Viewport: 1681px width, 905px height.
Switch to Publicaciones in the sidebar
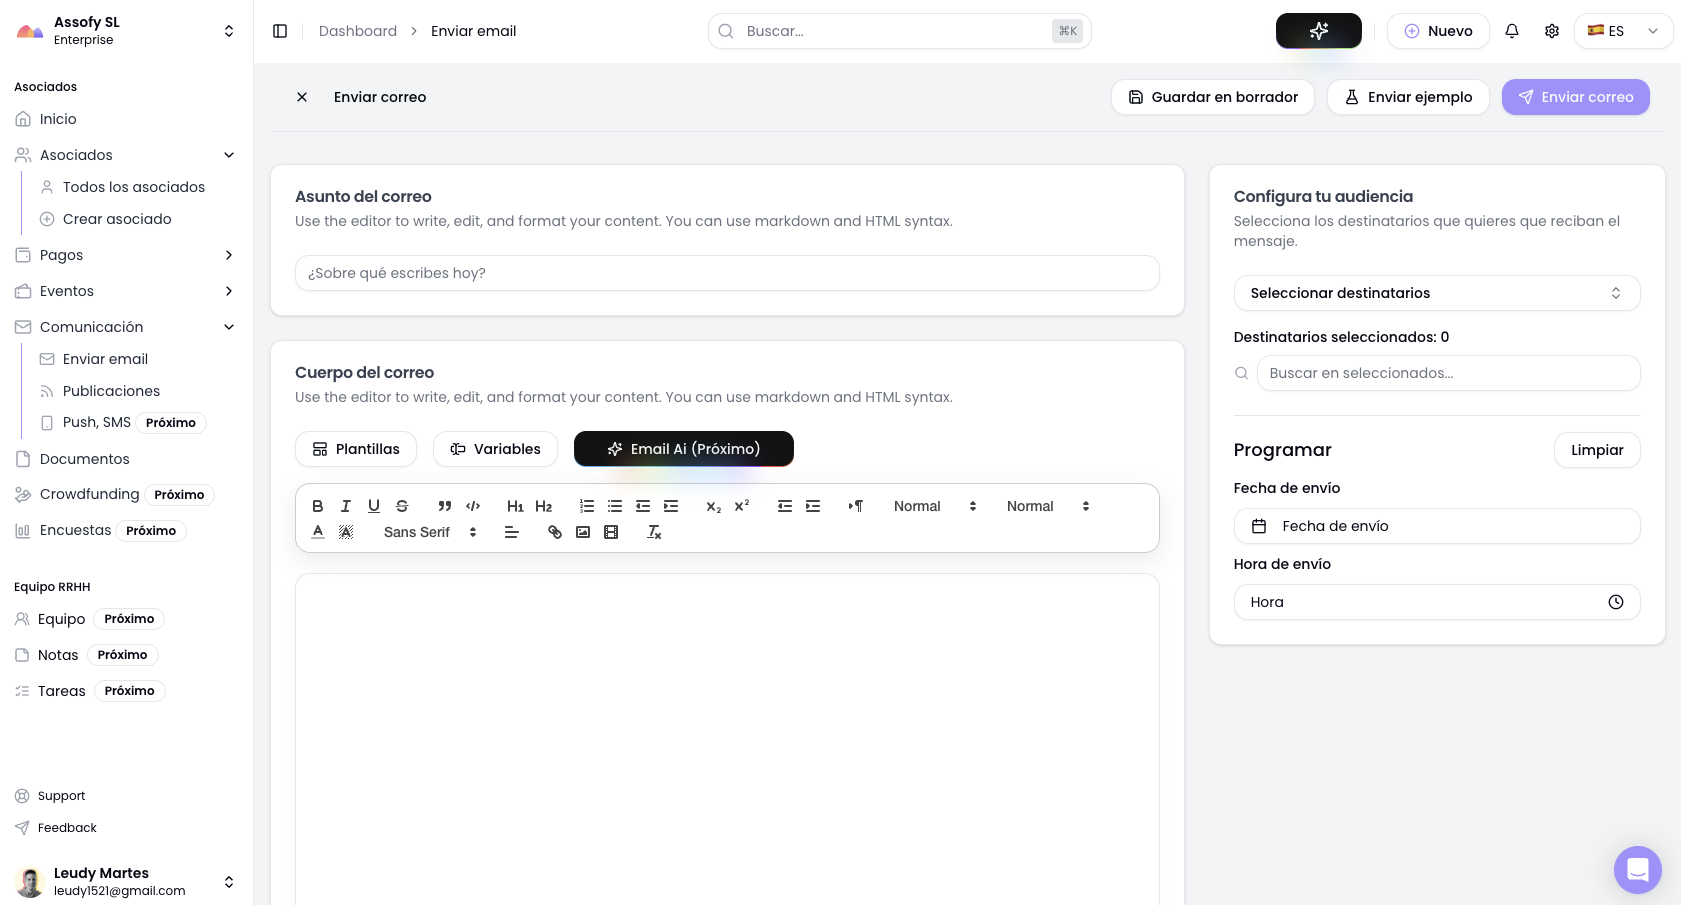[x=111, y=391]
